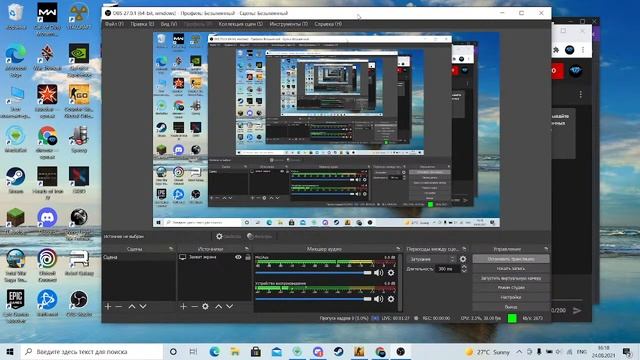
Task: Open the Battle.net desktop shortcut
Action: (47, 303)
